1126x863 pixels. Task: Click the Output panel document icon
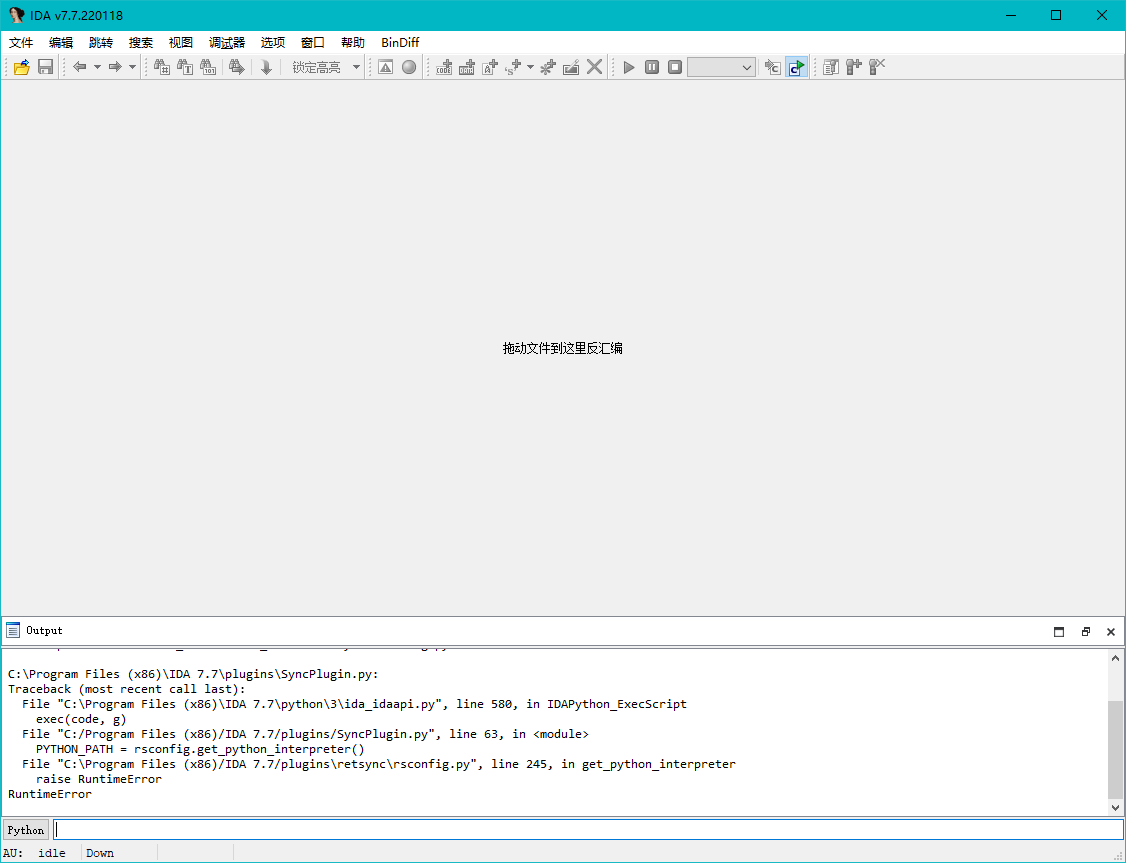tap(13, 630)
